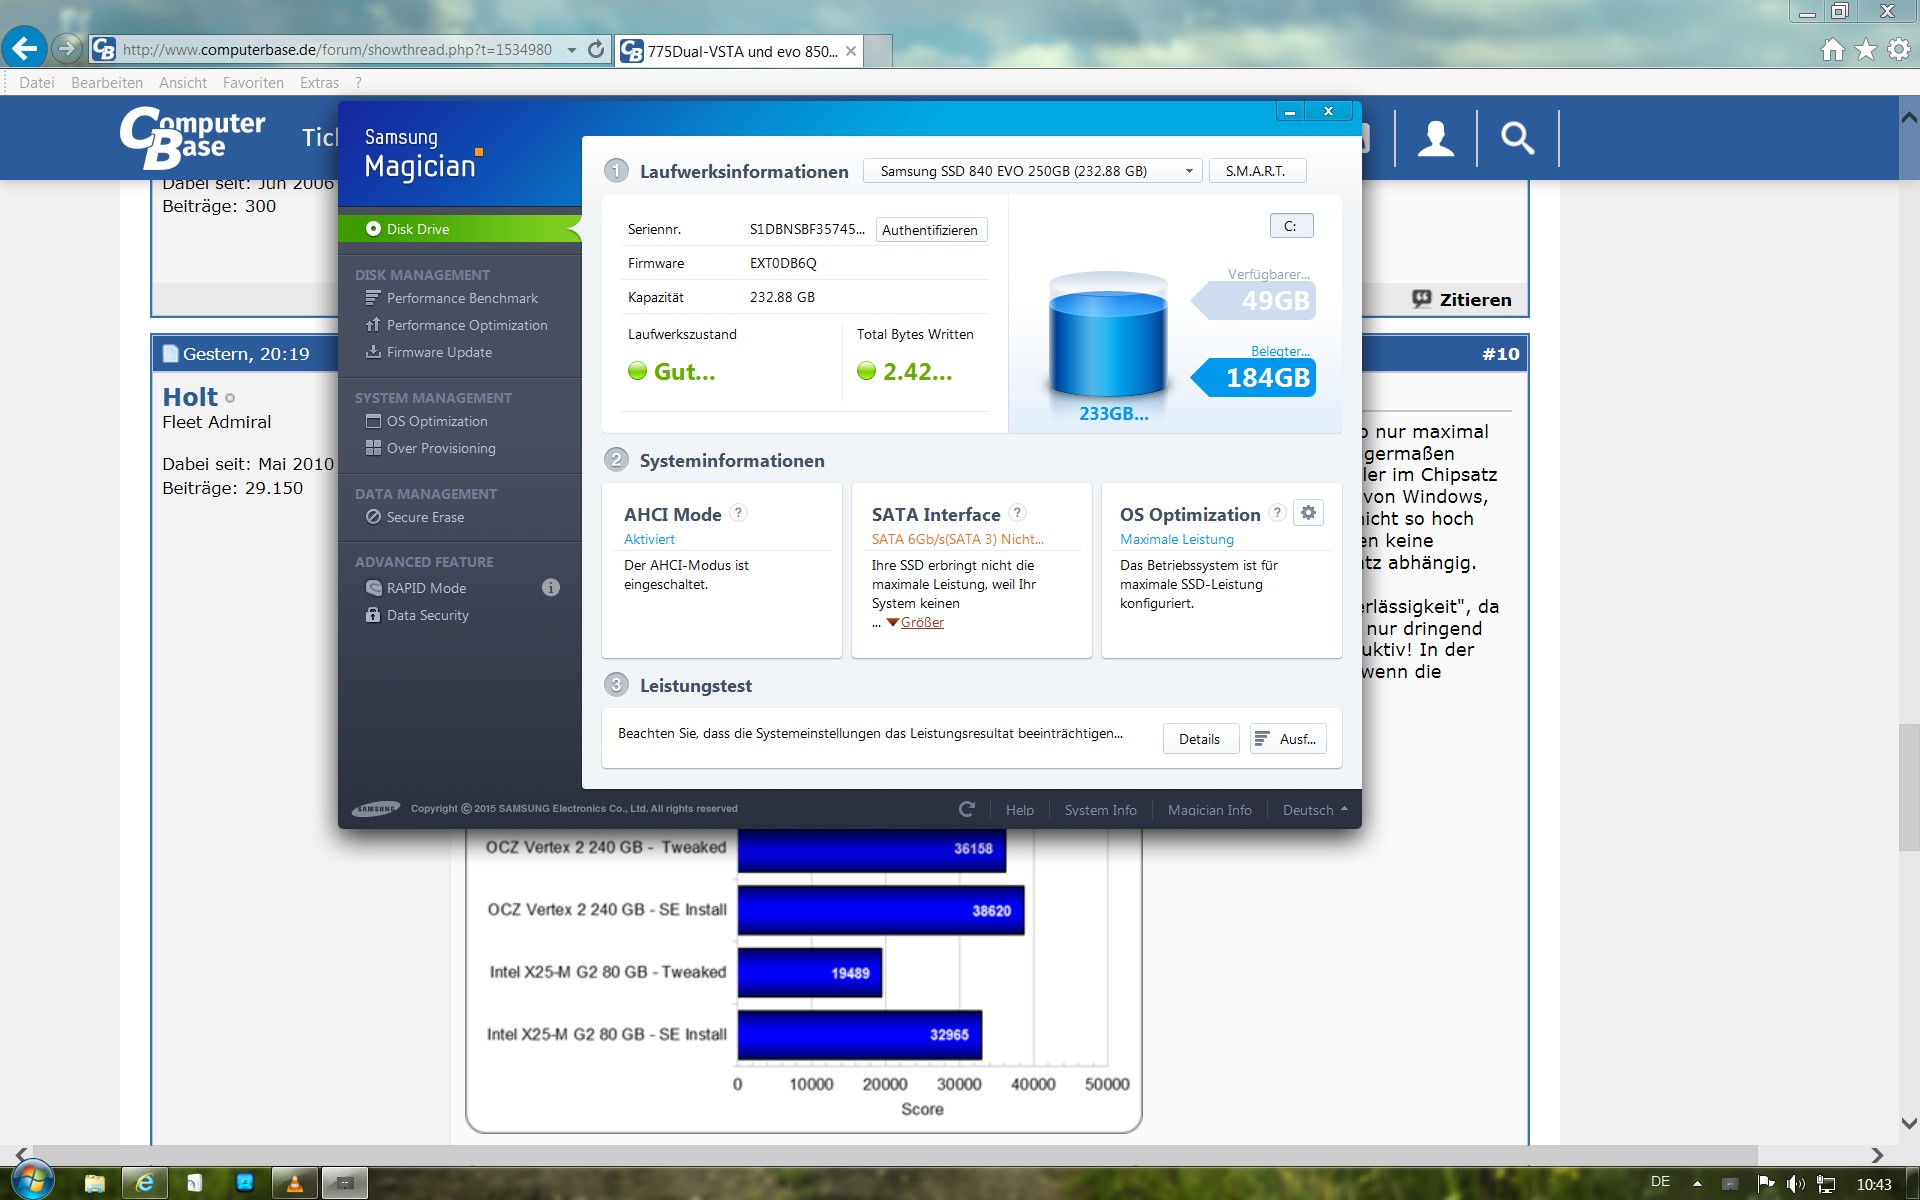
Task: Click the S.M.A.R.T. button
Action: tap(1256, 171)
